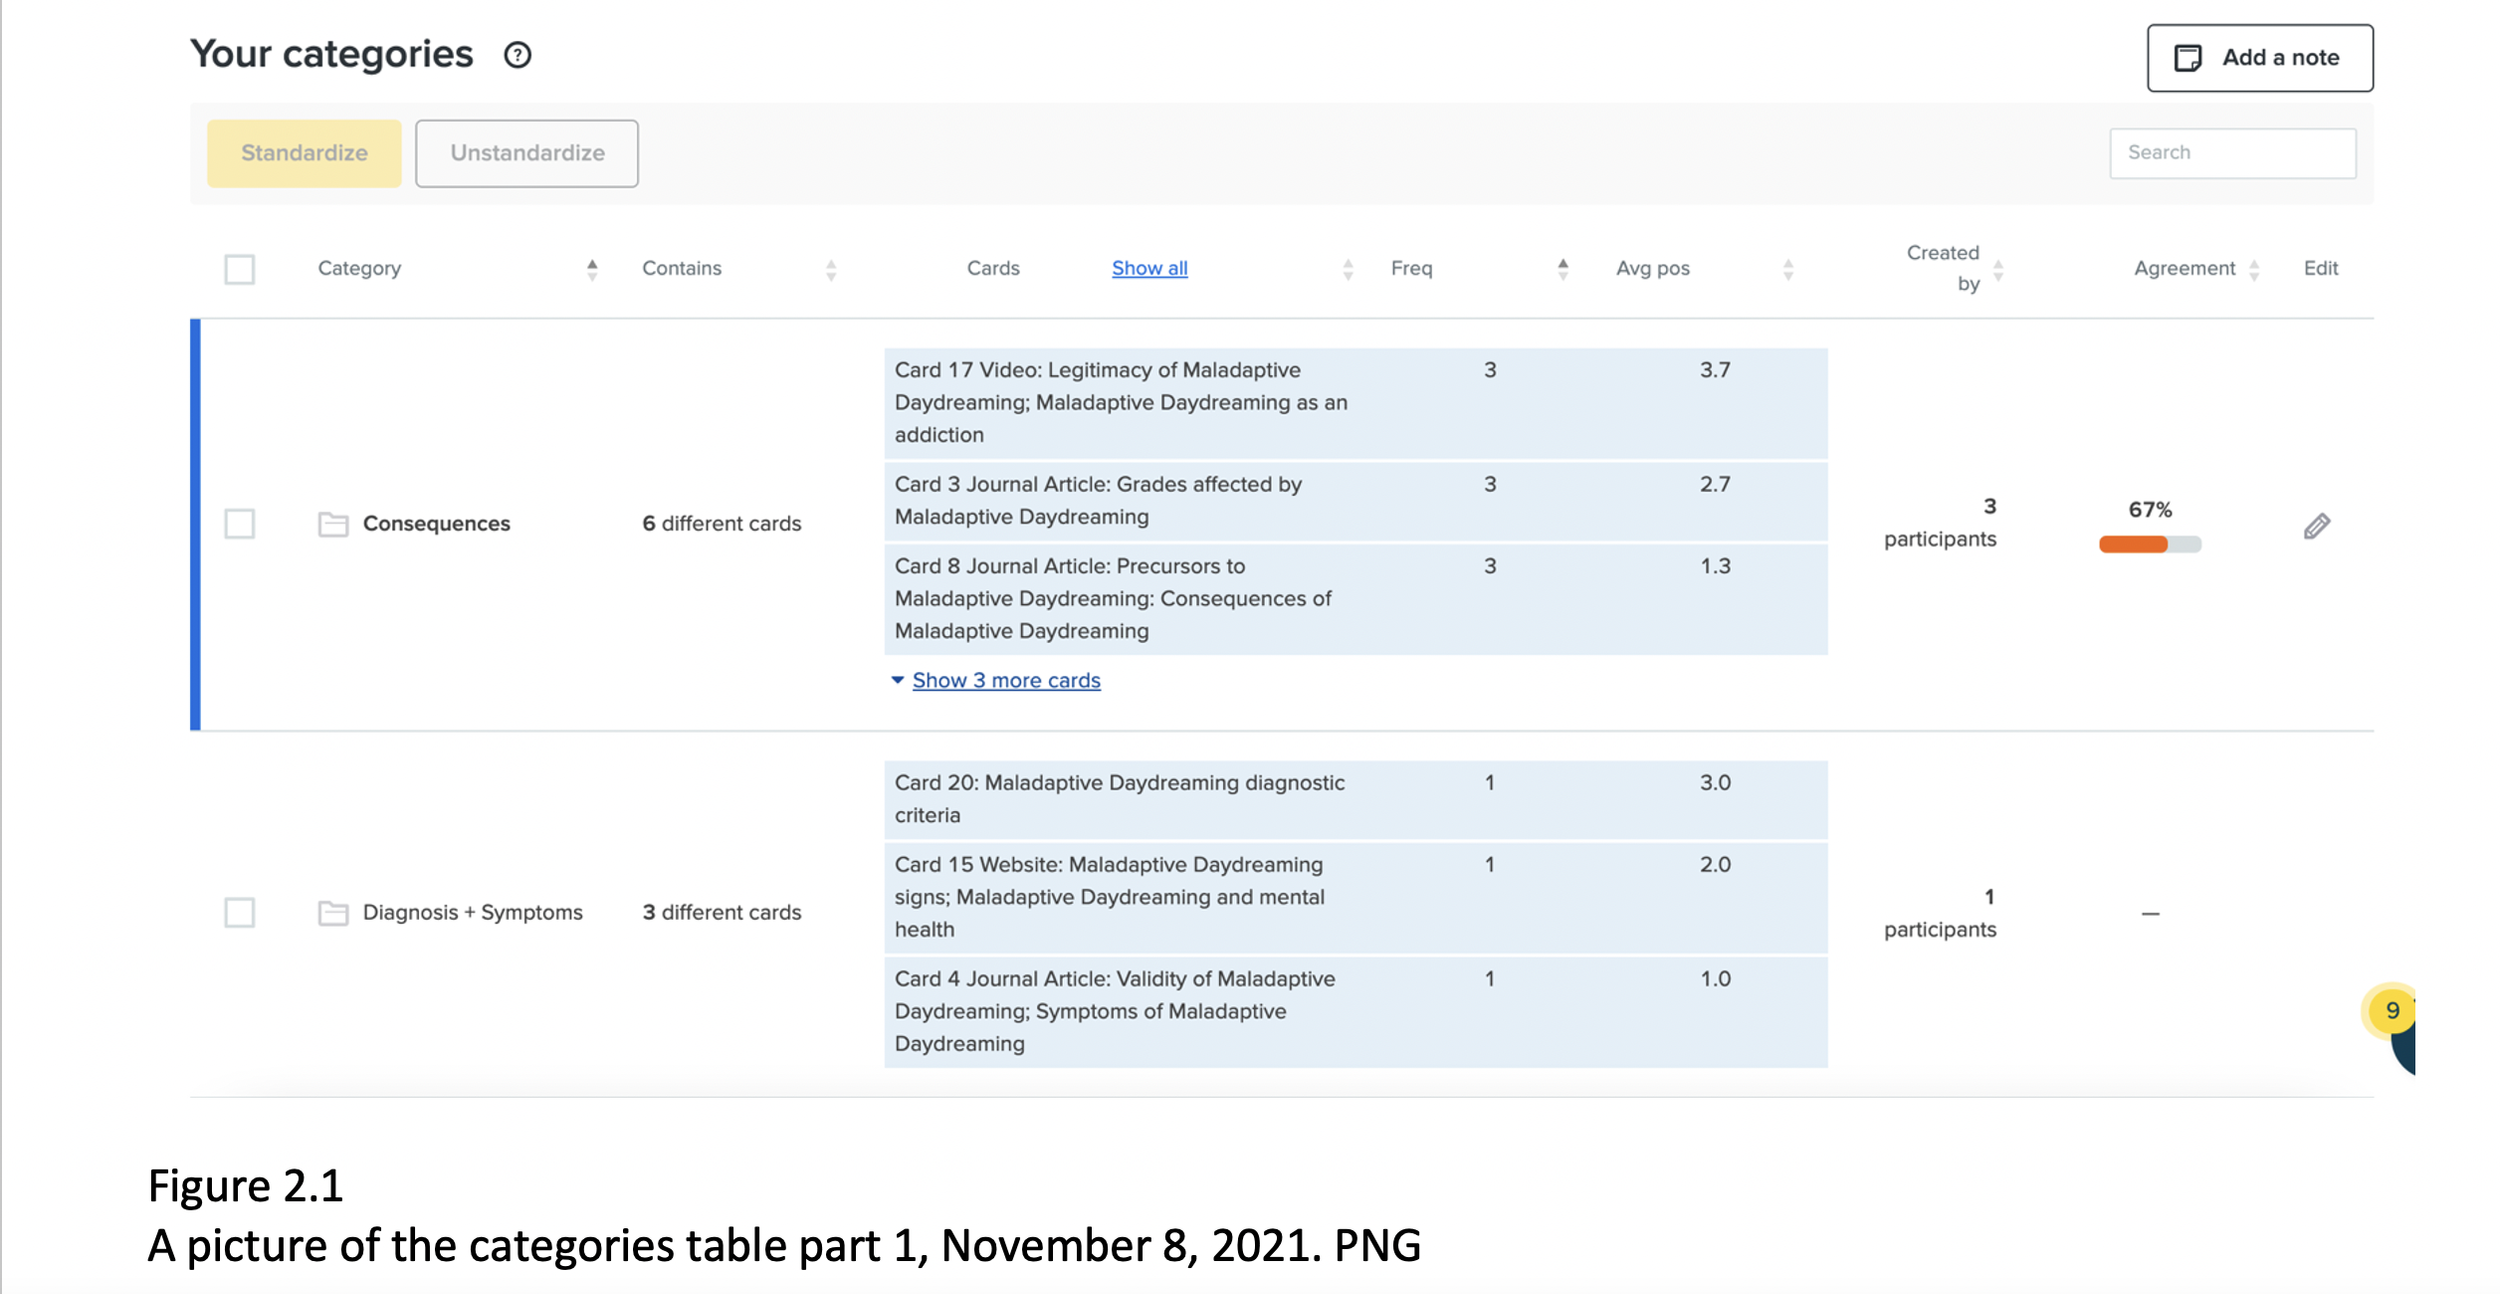Check the Consequences row checkbox

pos(240,524)
